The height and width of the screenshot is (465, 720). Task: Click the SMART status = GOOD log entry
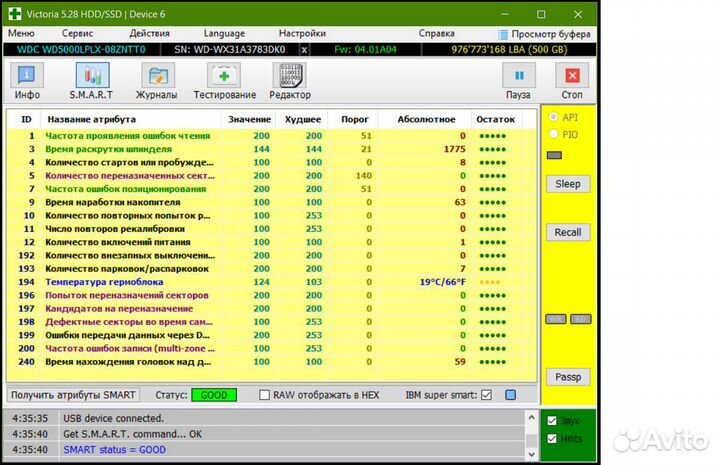pos(264,450)
